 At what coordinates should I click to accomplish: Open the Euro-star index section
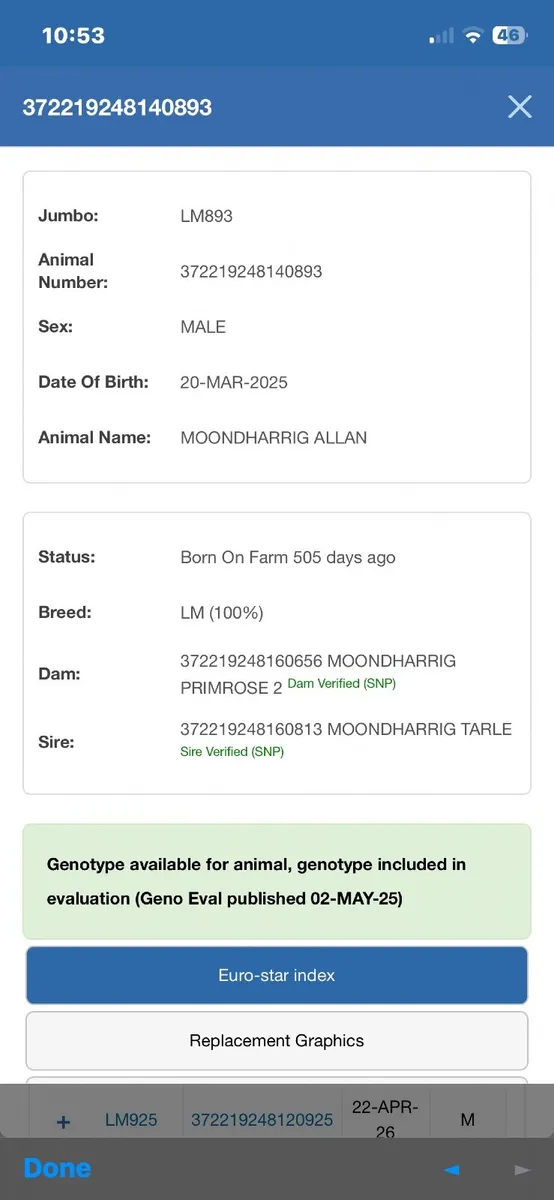277,975
